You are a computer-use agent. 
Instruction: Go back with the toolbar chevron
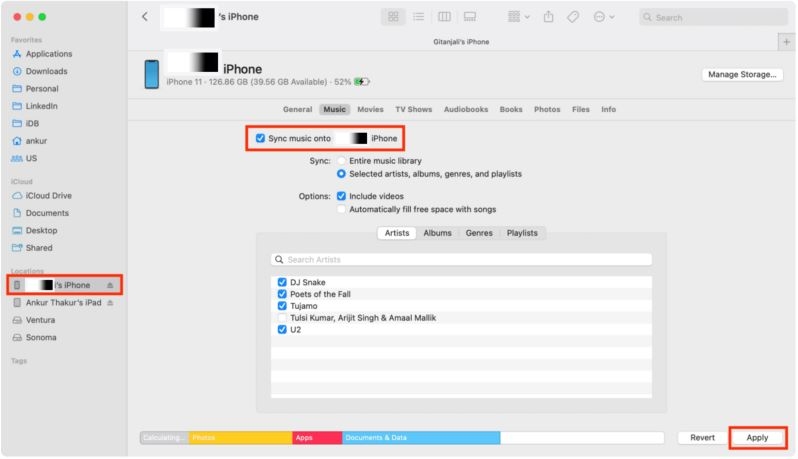click(x=145, y=17)
